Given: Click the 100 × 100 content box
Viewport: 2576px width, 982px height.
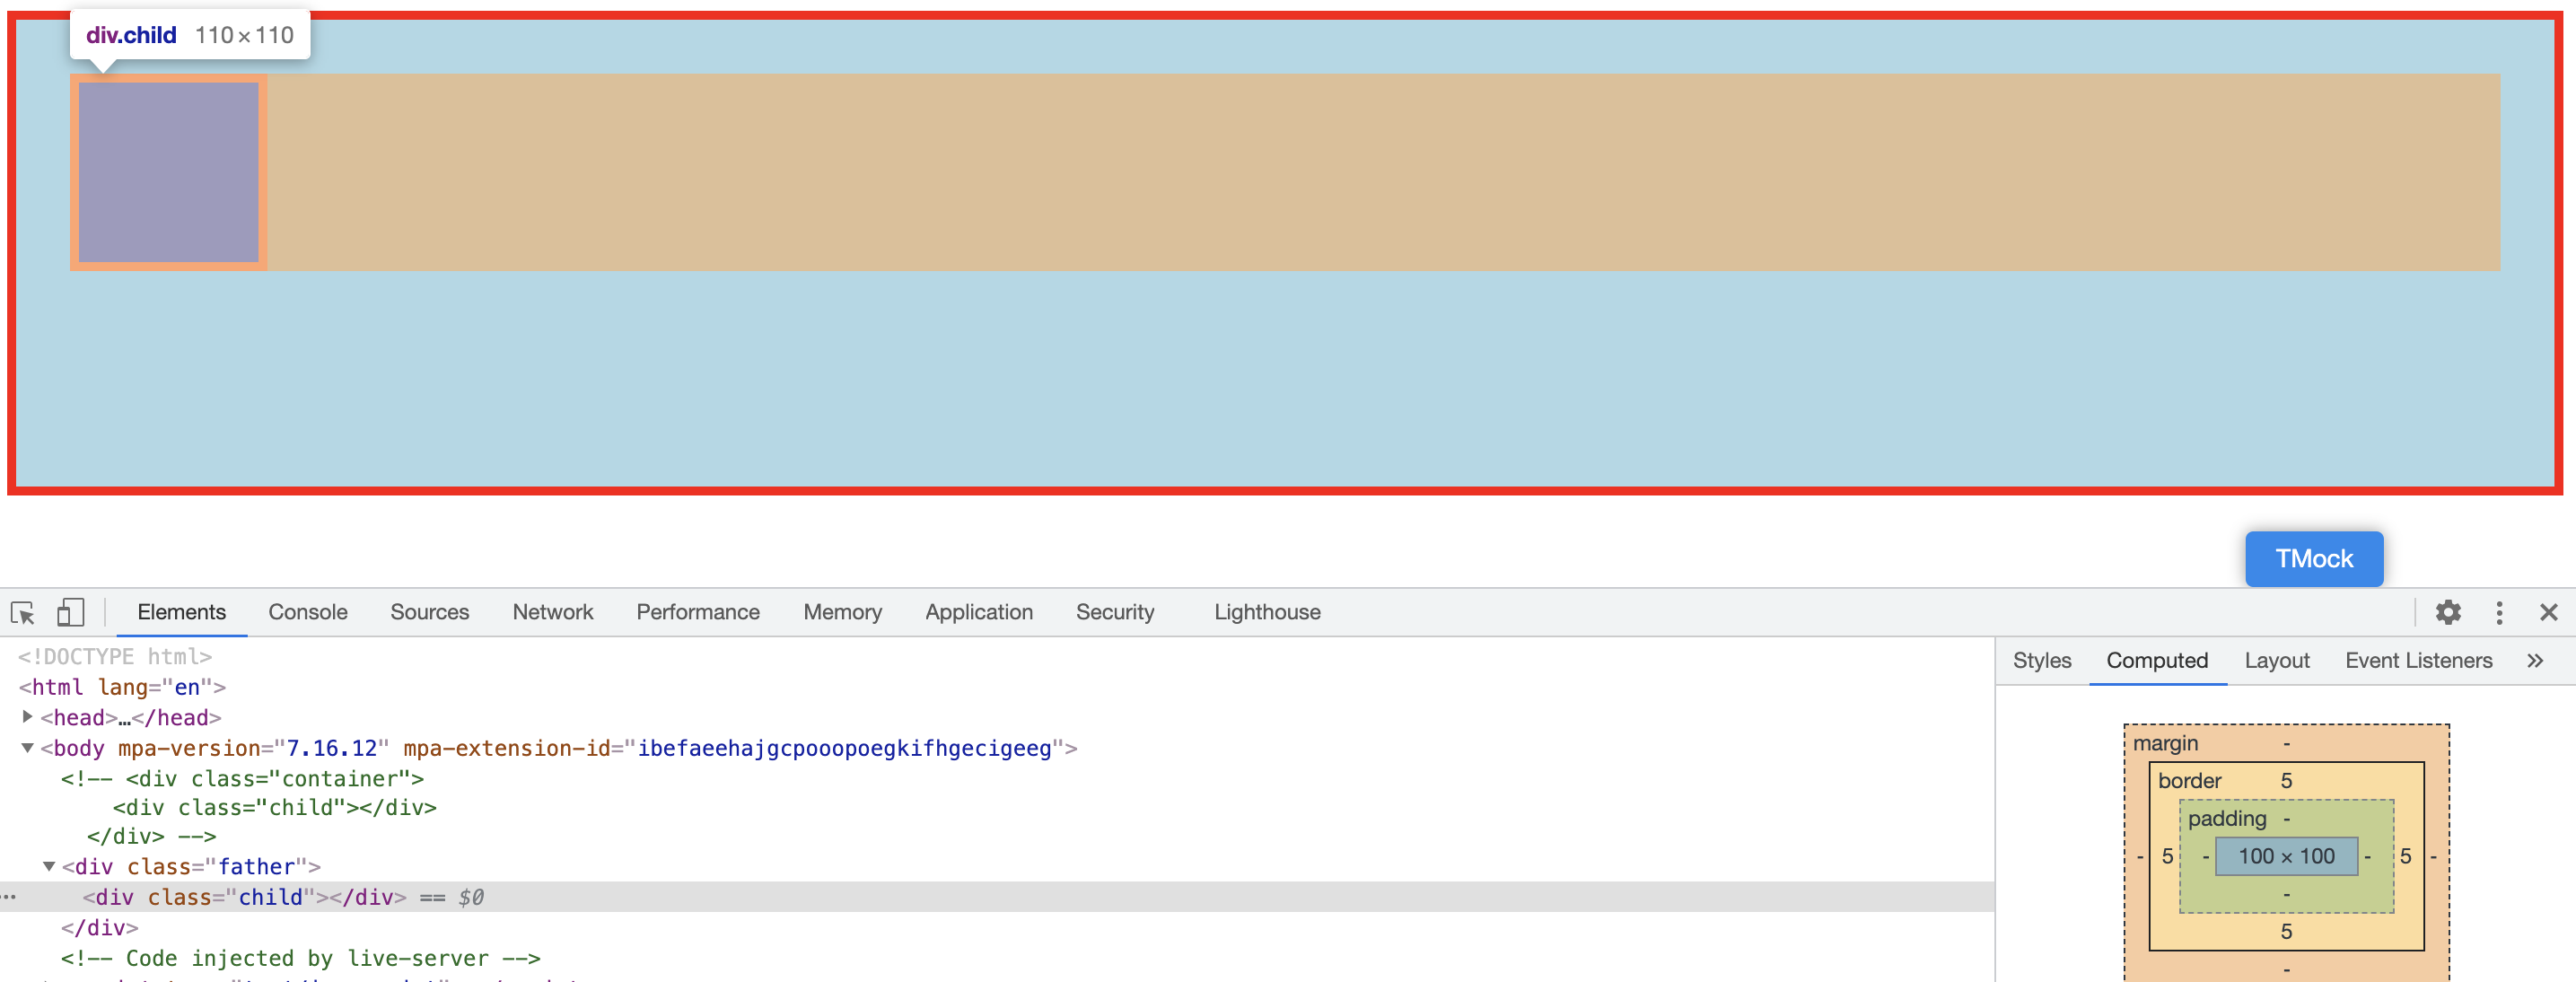Looking at the screenshot, I should [x=2285, y=856].
